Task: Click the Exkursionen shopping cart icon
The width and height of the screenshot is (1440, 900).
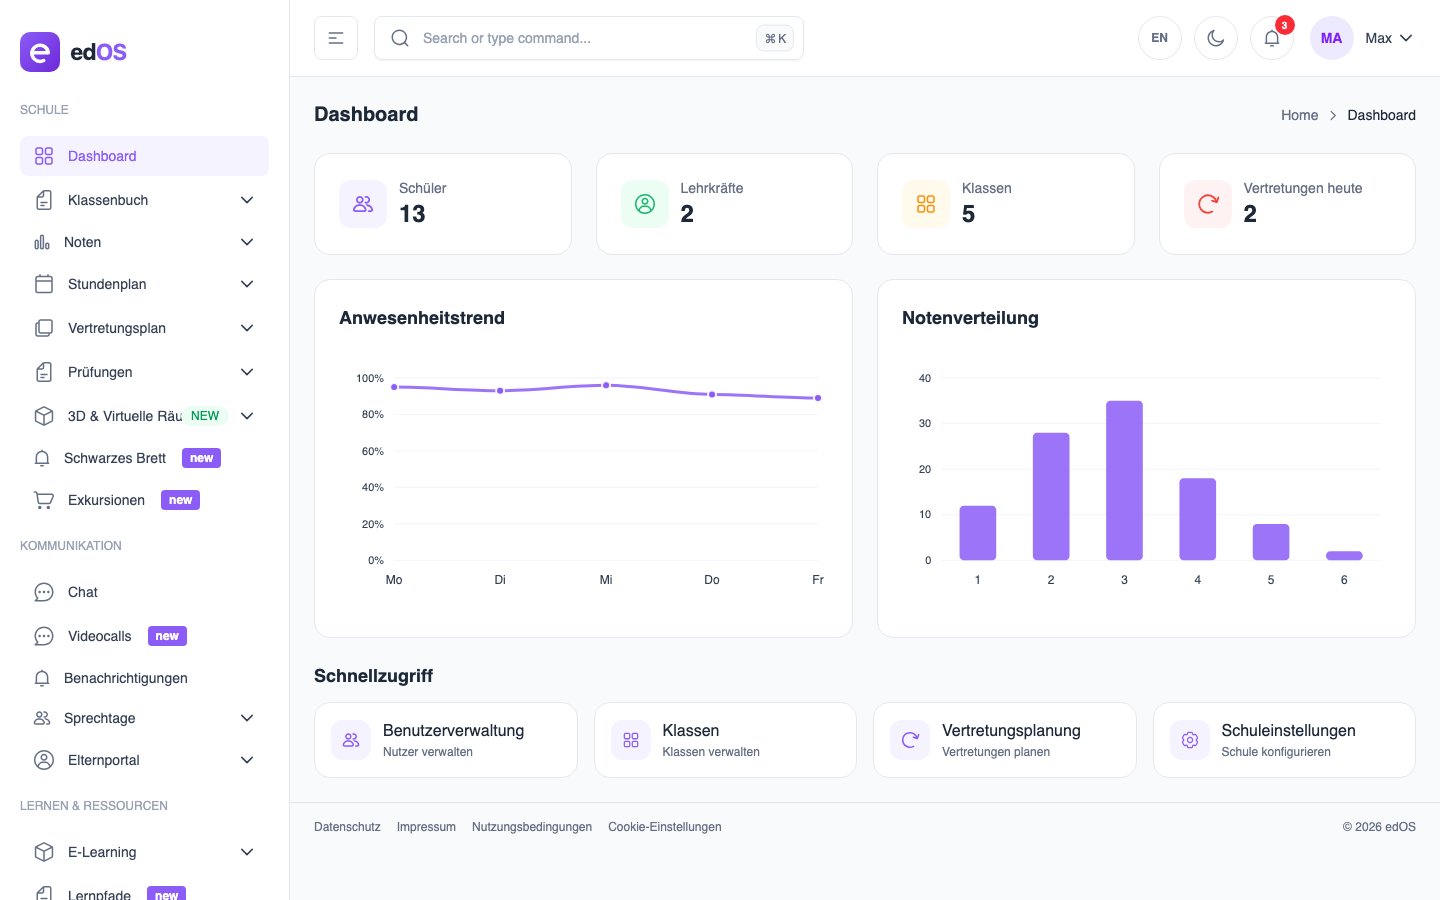Action: 43,500
